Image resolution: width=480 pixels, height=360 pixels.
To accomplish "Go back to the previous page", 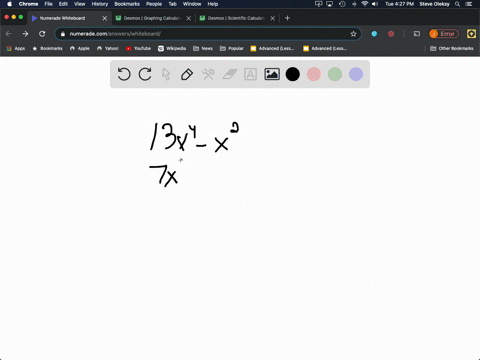I will 9,34.
